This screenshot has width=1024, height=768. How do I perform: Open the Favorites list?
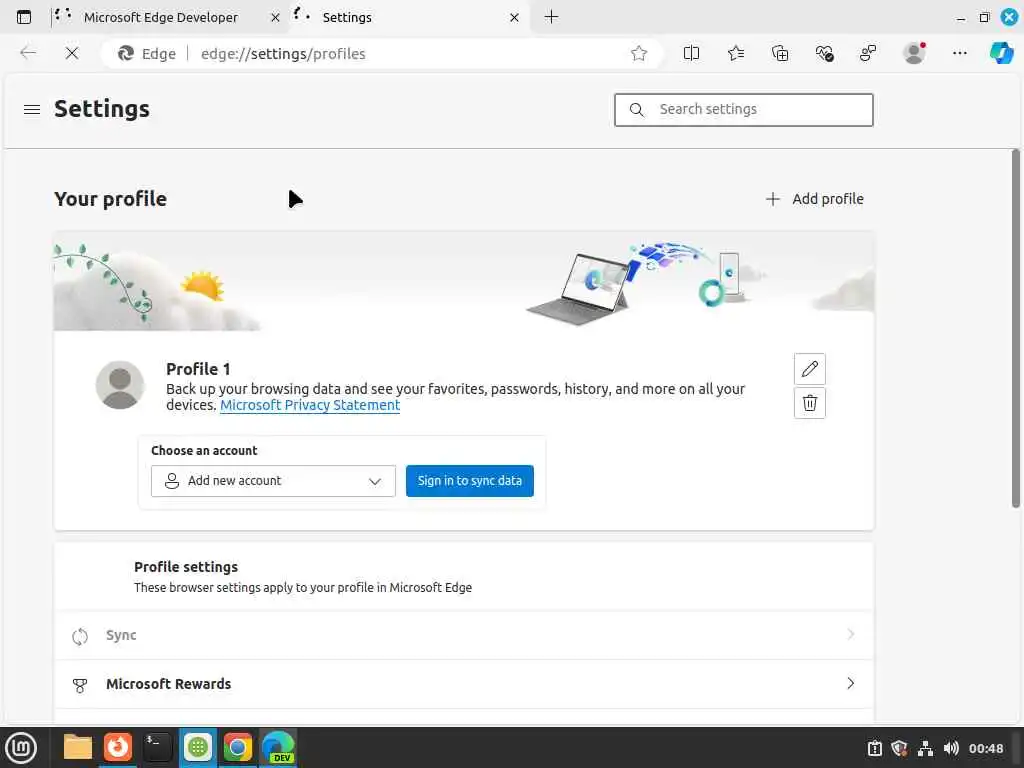(x=736, y=54)
